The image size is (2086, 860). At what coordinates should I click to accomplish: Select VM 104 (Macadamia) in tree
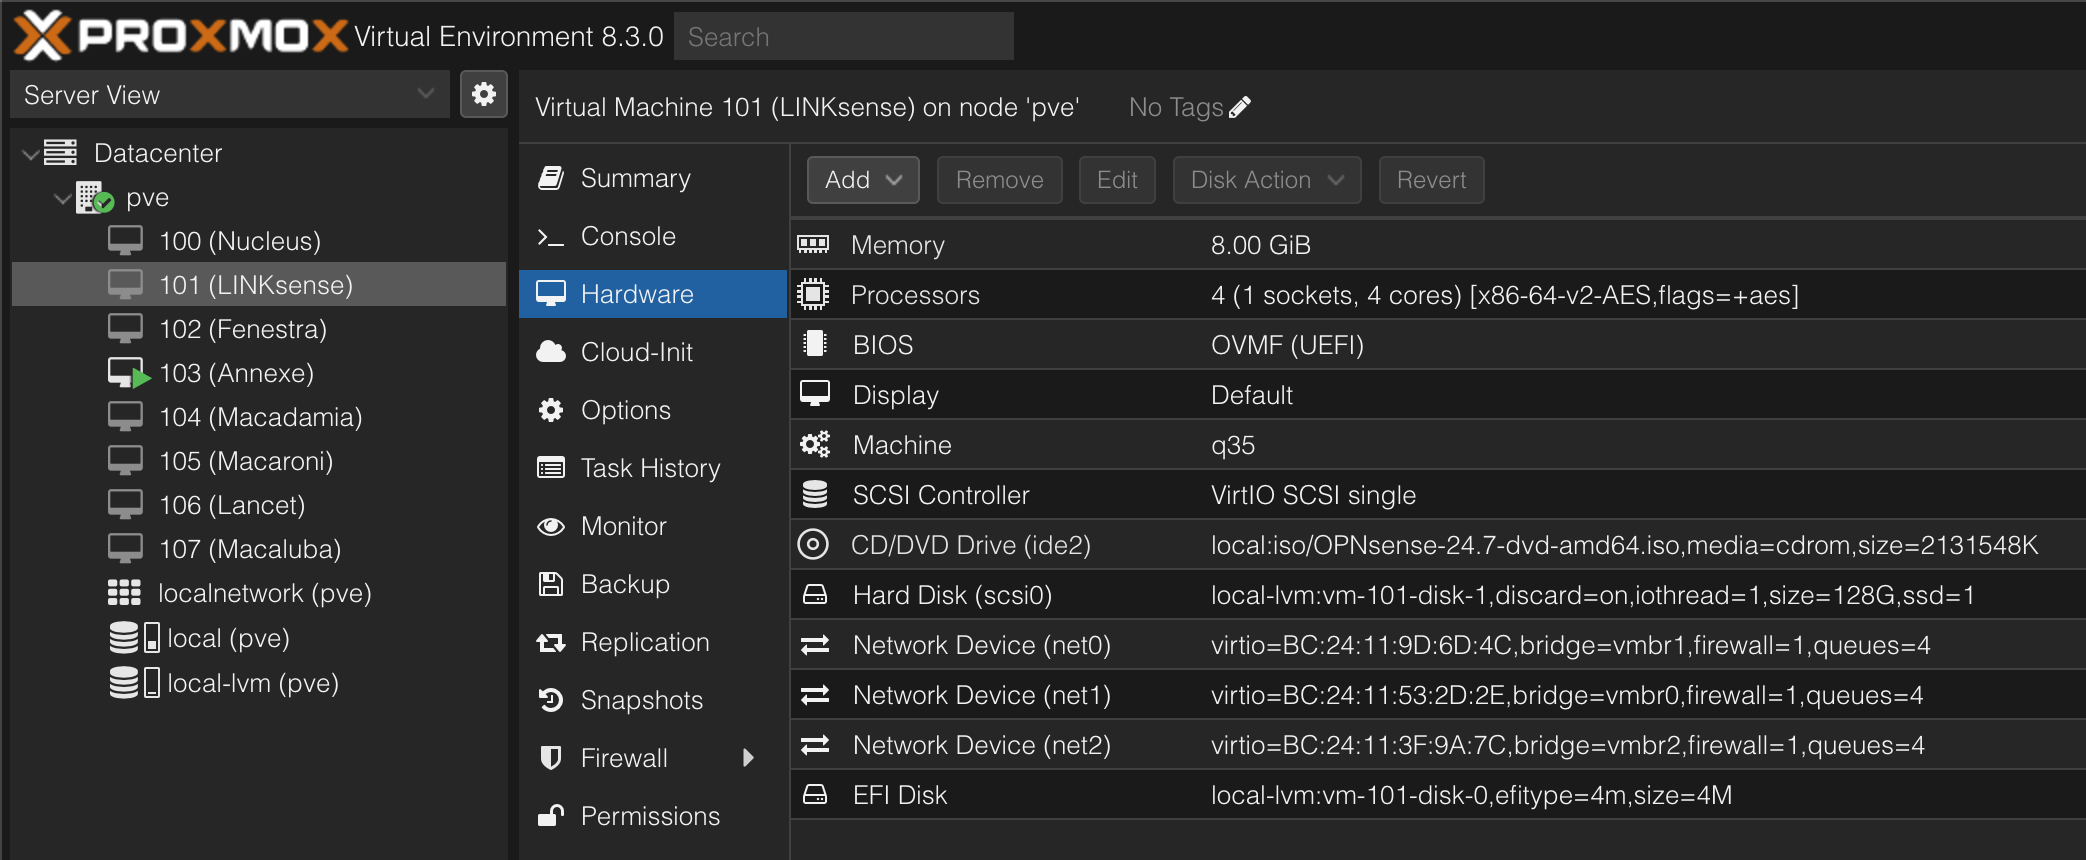[x=259, y=417]
